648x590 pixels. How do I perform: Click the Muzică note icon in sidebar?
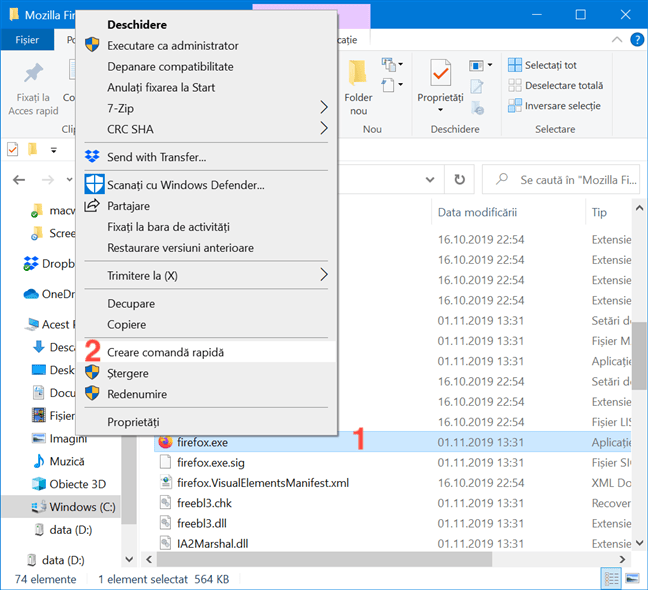tap(39, 461)
